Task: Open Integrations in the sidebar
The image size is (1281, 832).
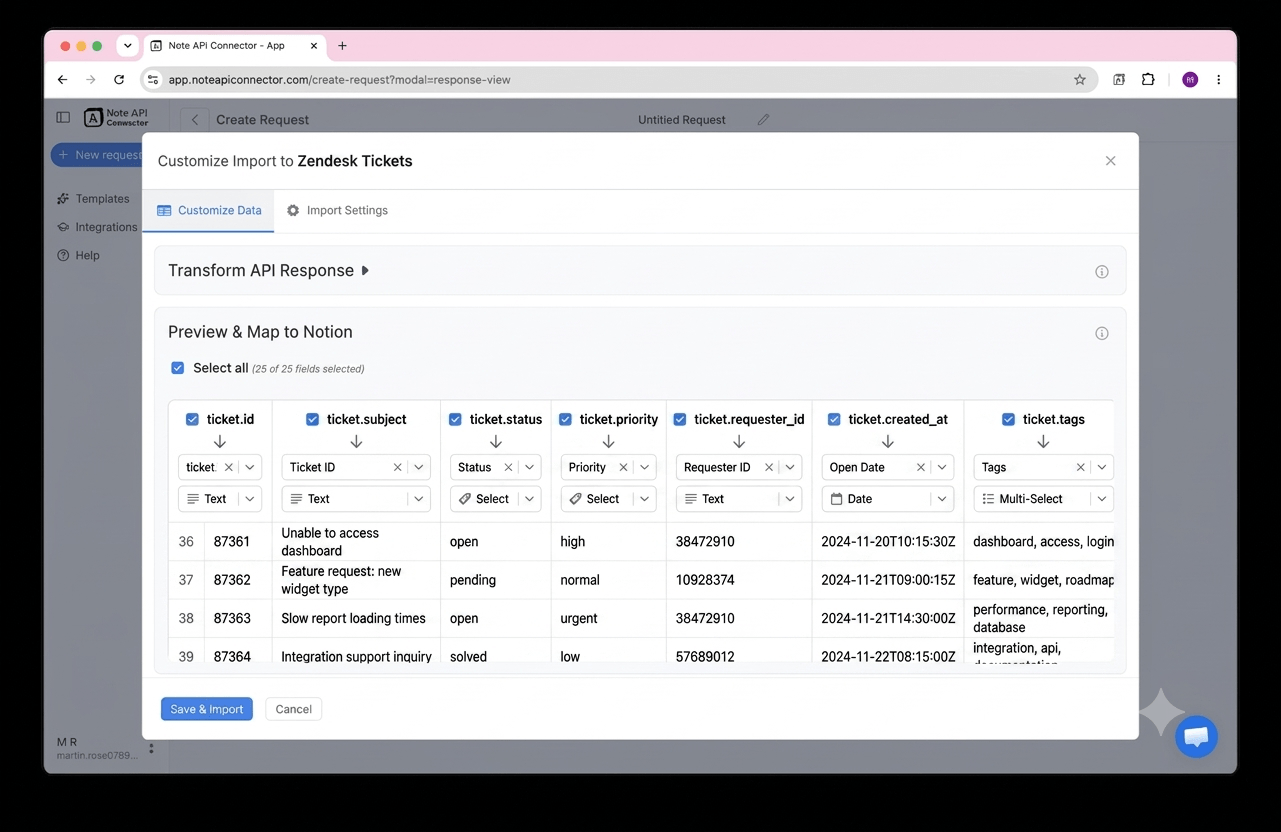Action: 97,227
